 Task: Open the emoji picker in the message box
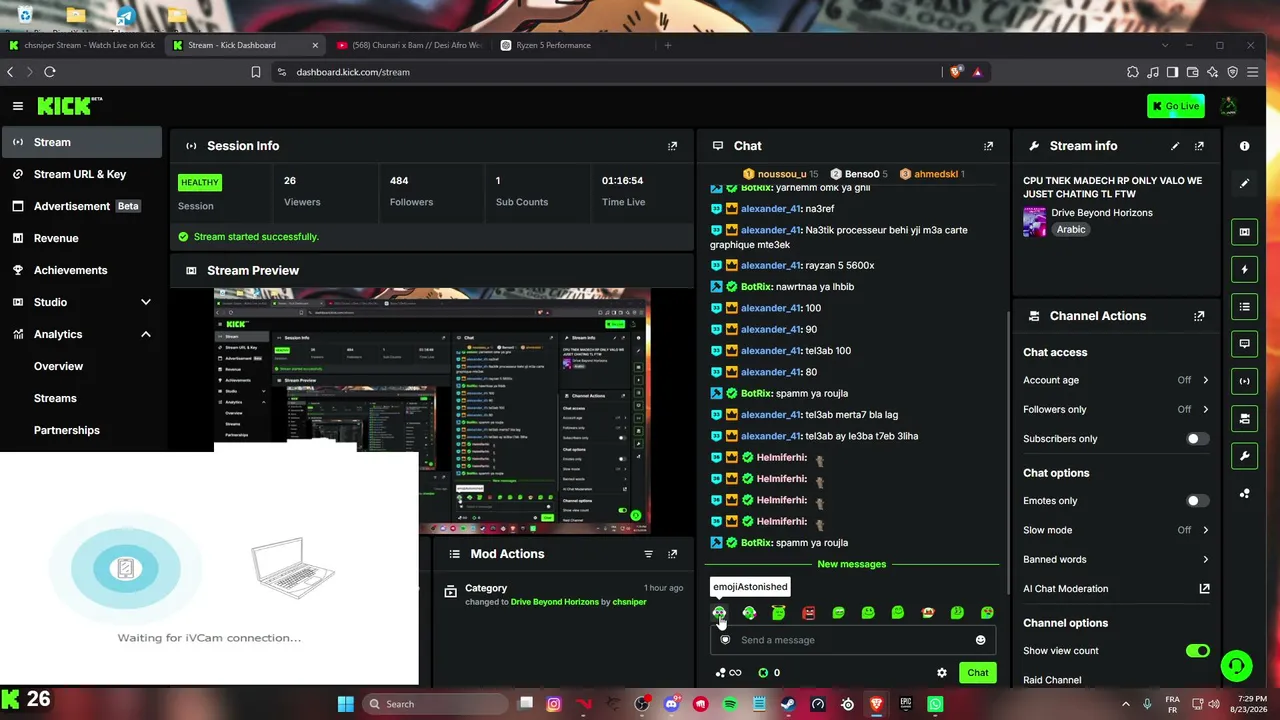(980, 640)
